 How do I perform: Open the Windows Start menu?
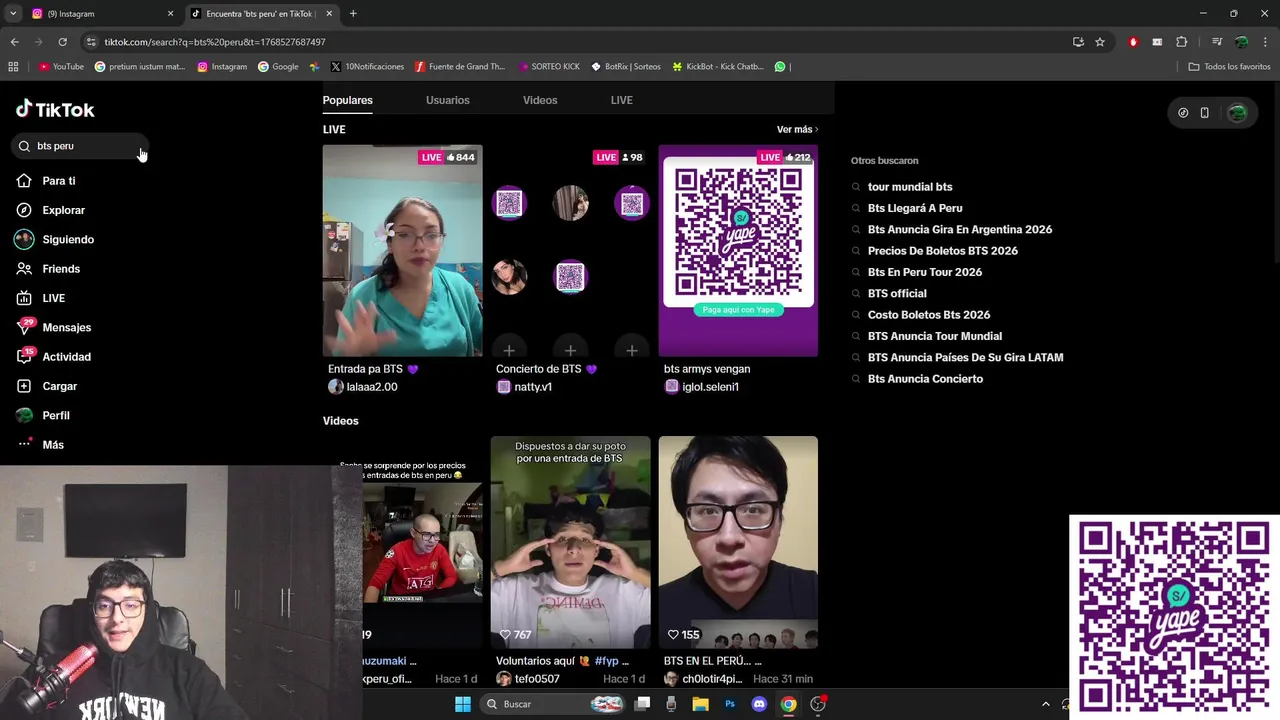click(x=462, y=704)
